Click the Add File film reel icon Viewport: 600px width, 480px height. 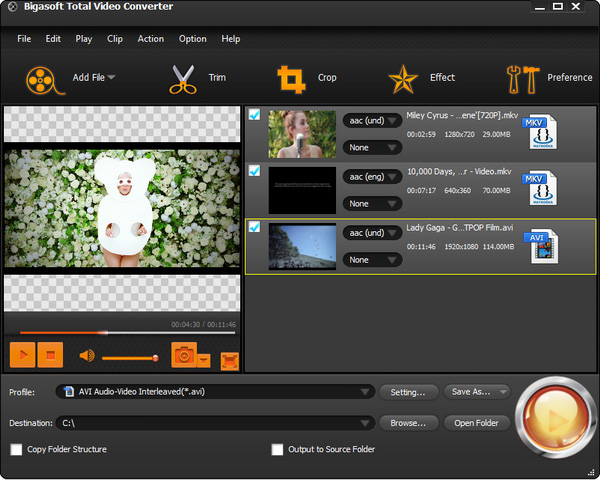tap(44, 80)
